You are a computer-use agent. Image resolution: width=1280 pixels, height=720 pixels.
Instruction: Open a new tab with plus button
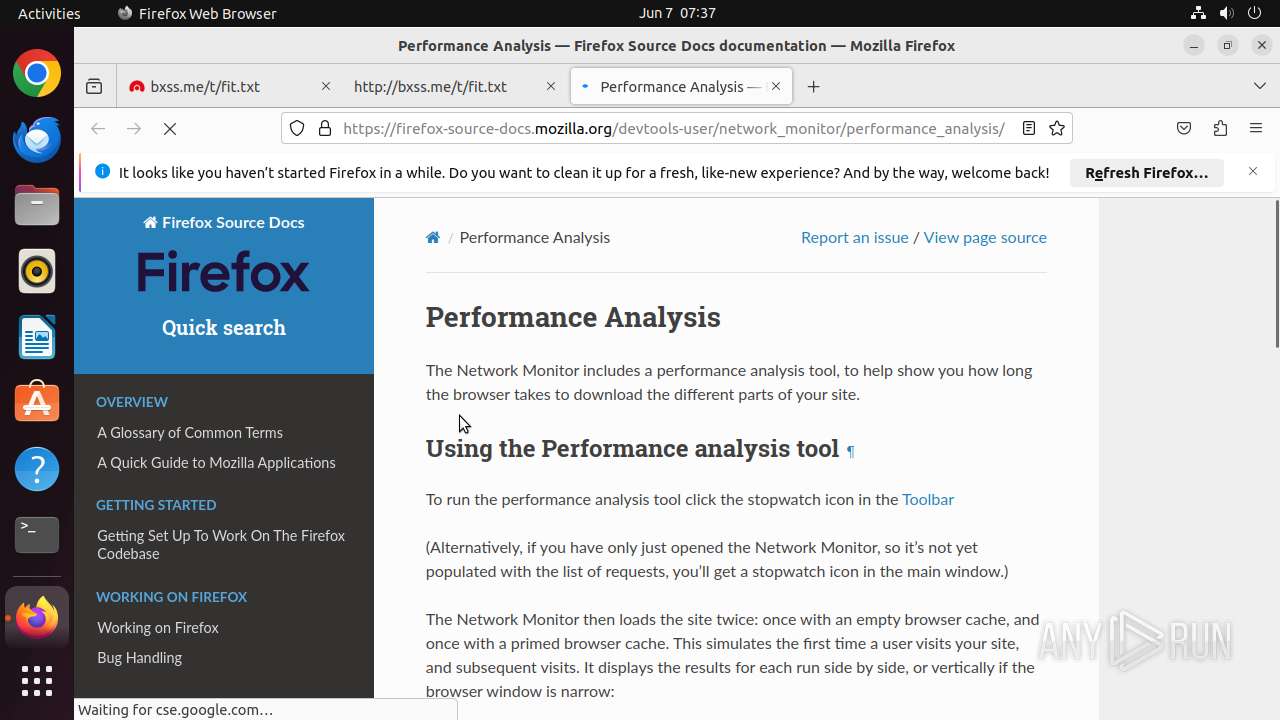pos(814,87)
